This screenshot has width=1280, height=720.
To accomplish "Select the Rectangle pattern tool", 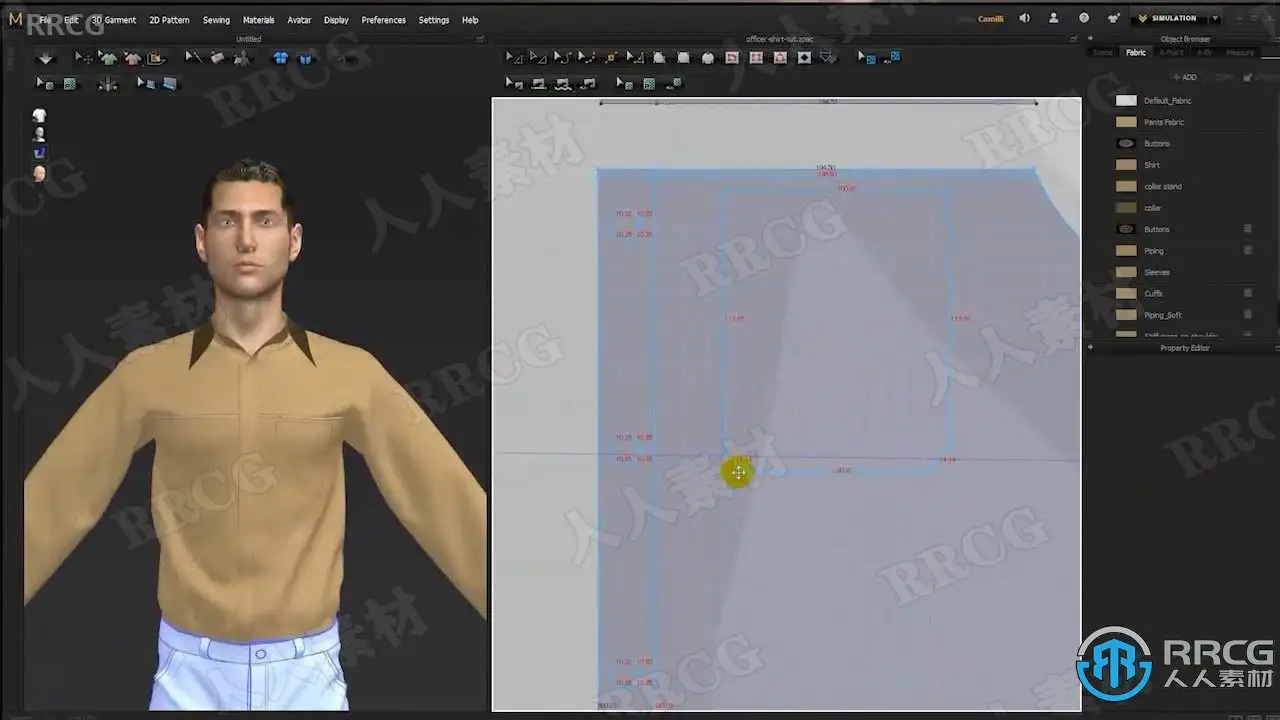I will coord(683,58).
